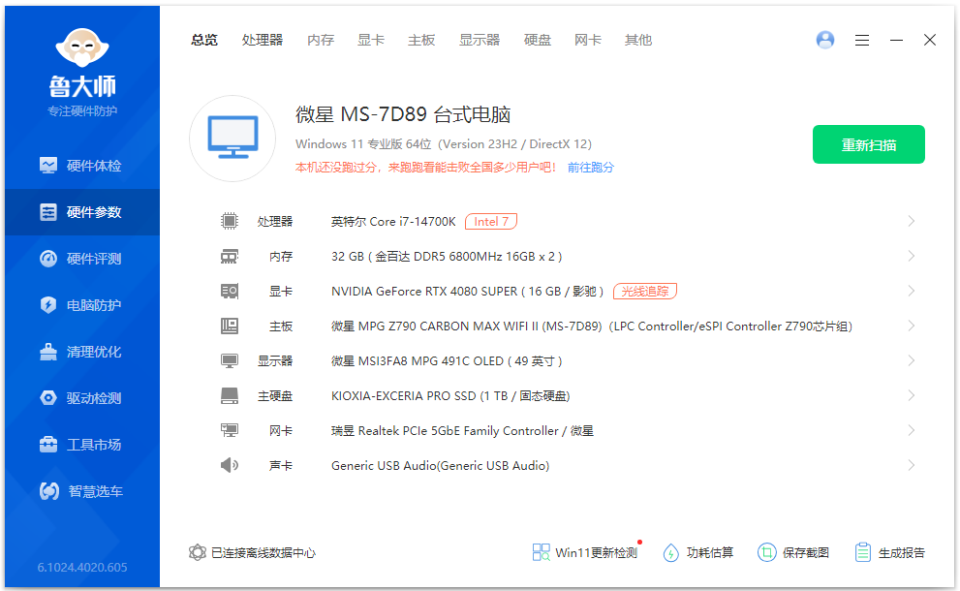Click the 处理器 chip icon
The height and width of the screenshot is (591, 960).
230,221
